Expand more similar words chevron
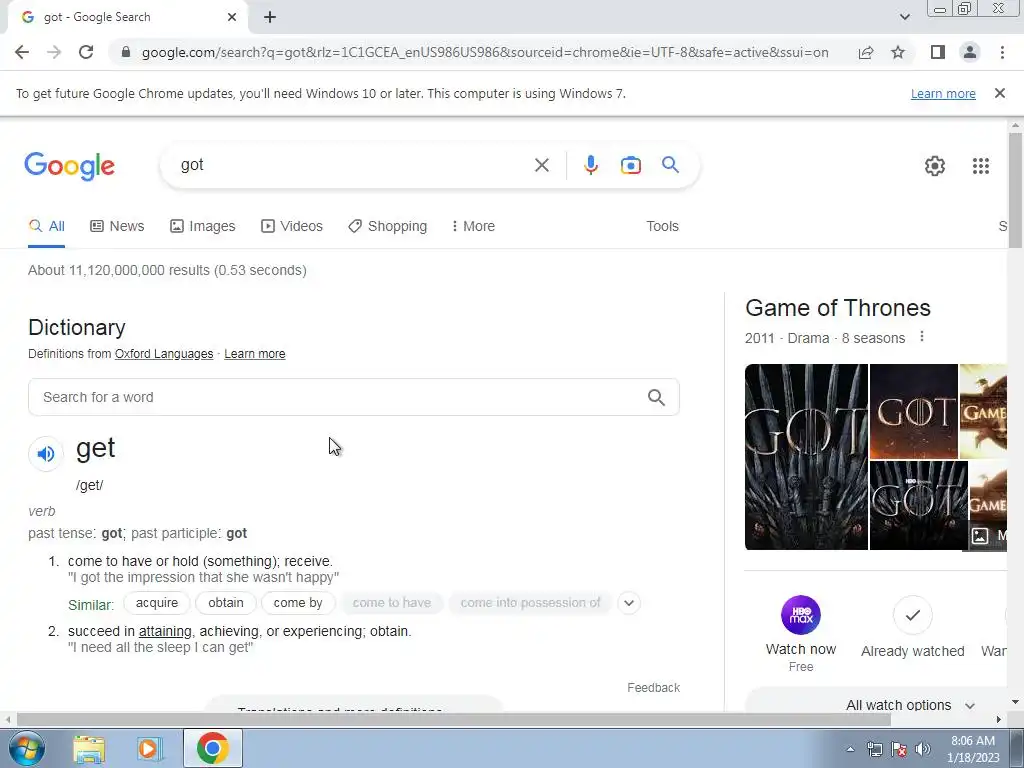Viewport: 1024px width, 768px height. (628, 603)
